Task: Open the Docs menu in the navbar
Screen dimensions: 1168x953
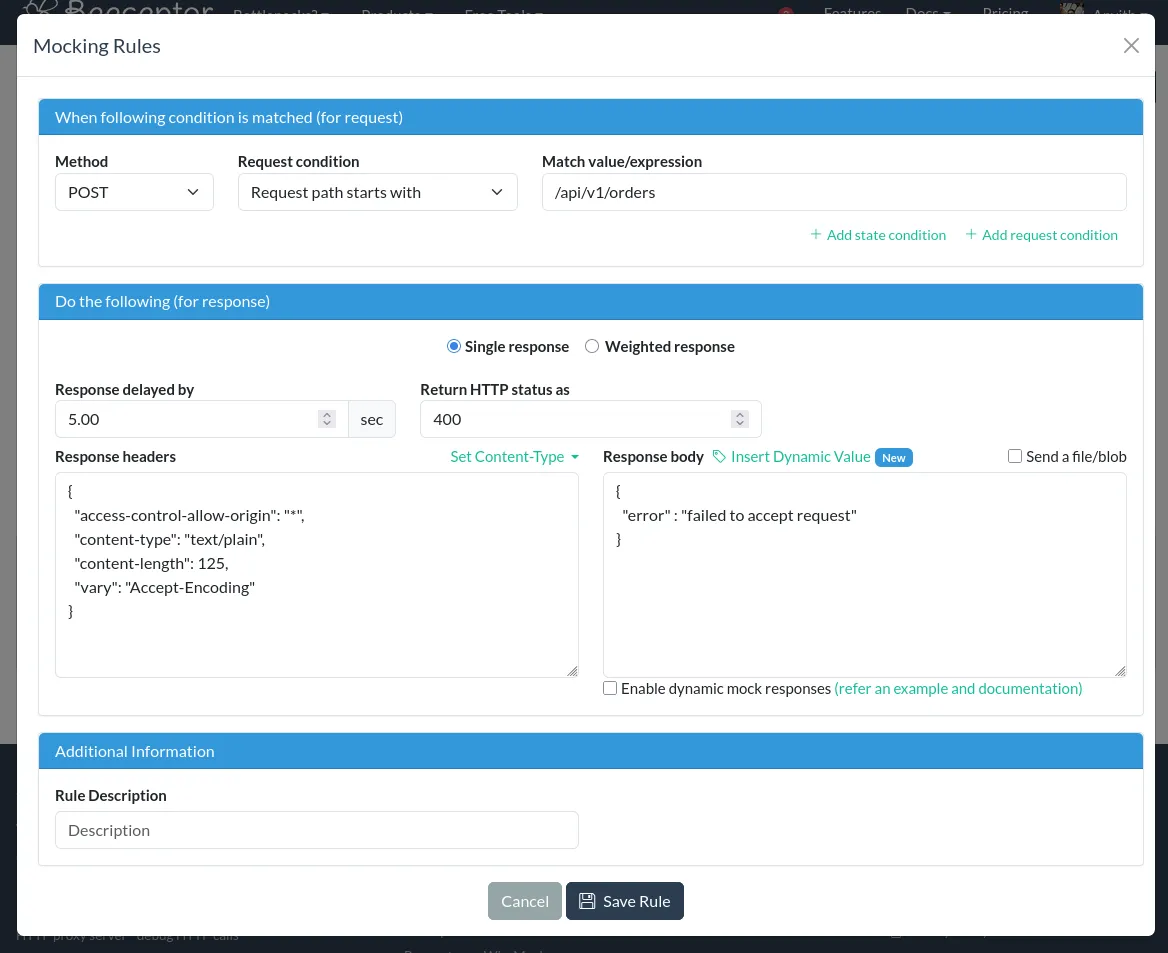Action: point(926,12)
